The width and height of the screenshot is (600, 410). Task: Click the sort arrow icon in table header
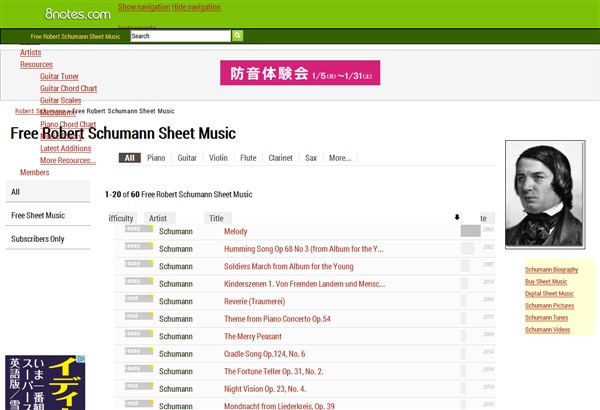coord(457,217)
